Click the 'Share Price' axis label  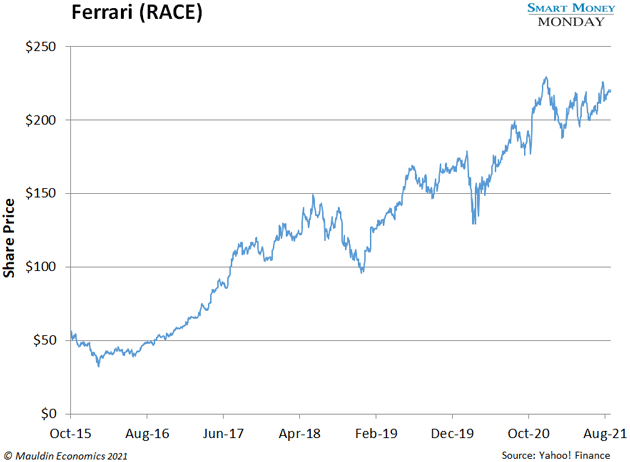9,238
